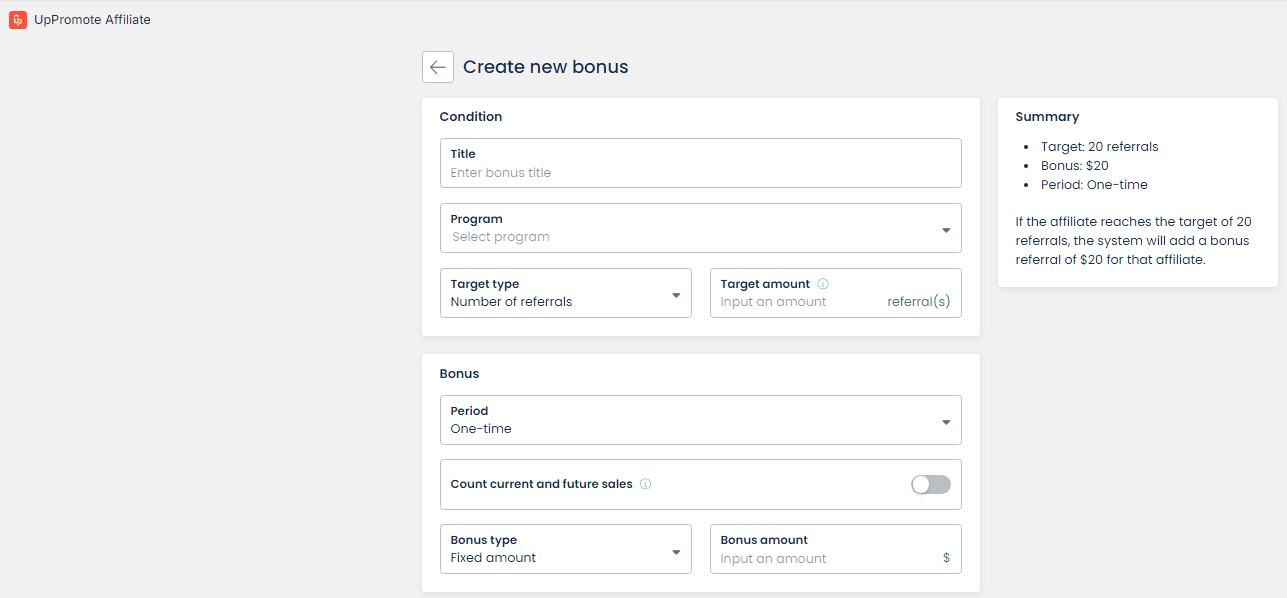Click the UpPromote Affiliate app title

pyautogui.click(x=92, y=19)
